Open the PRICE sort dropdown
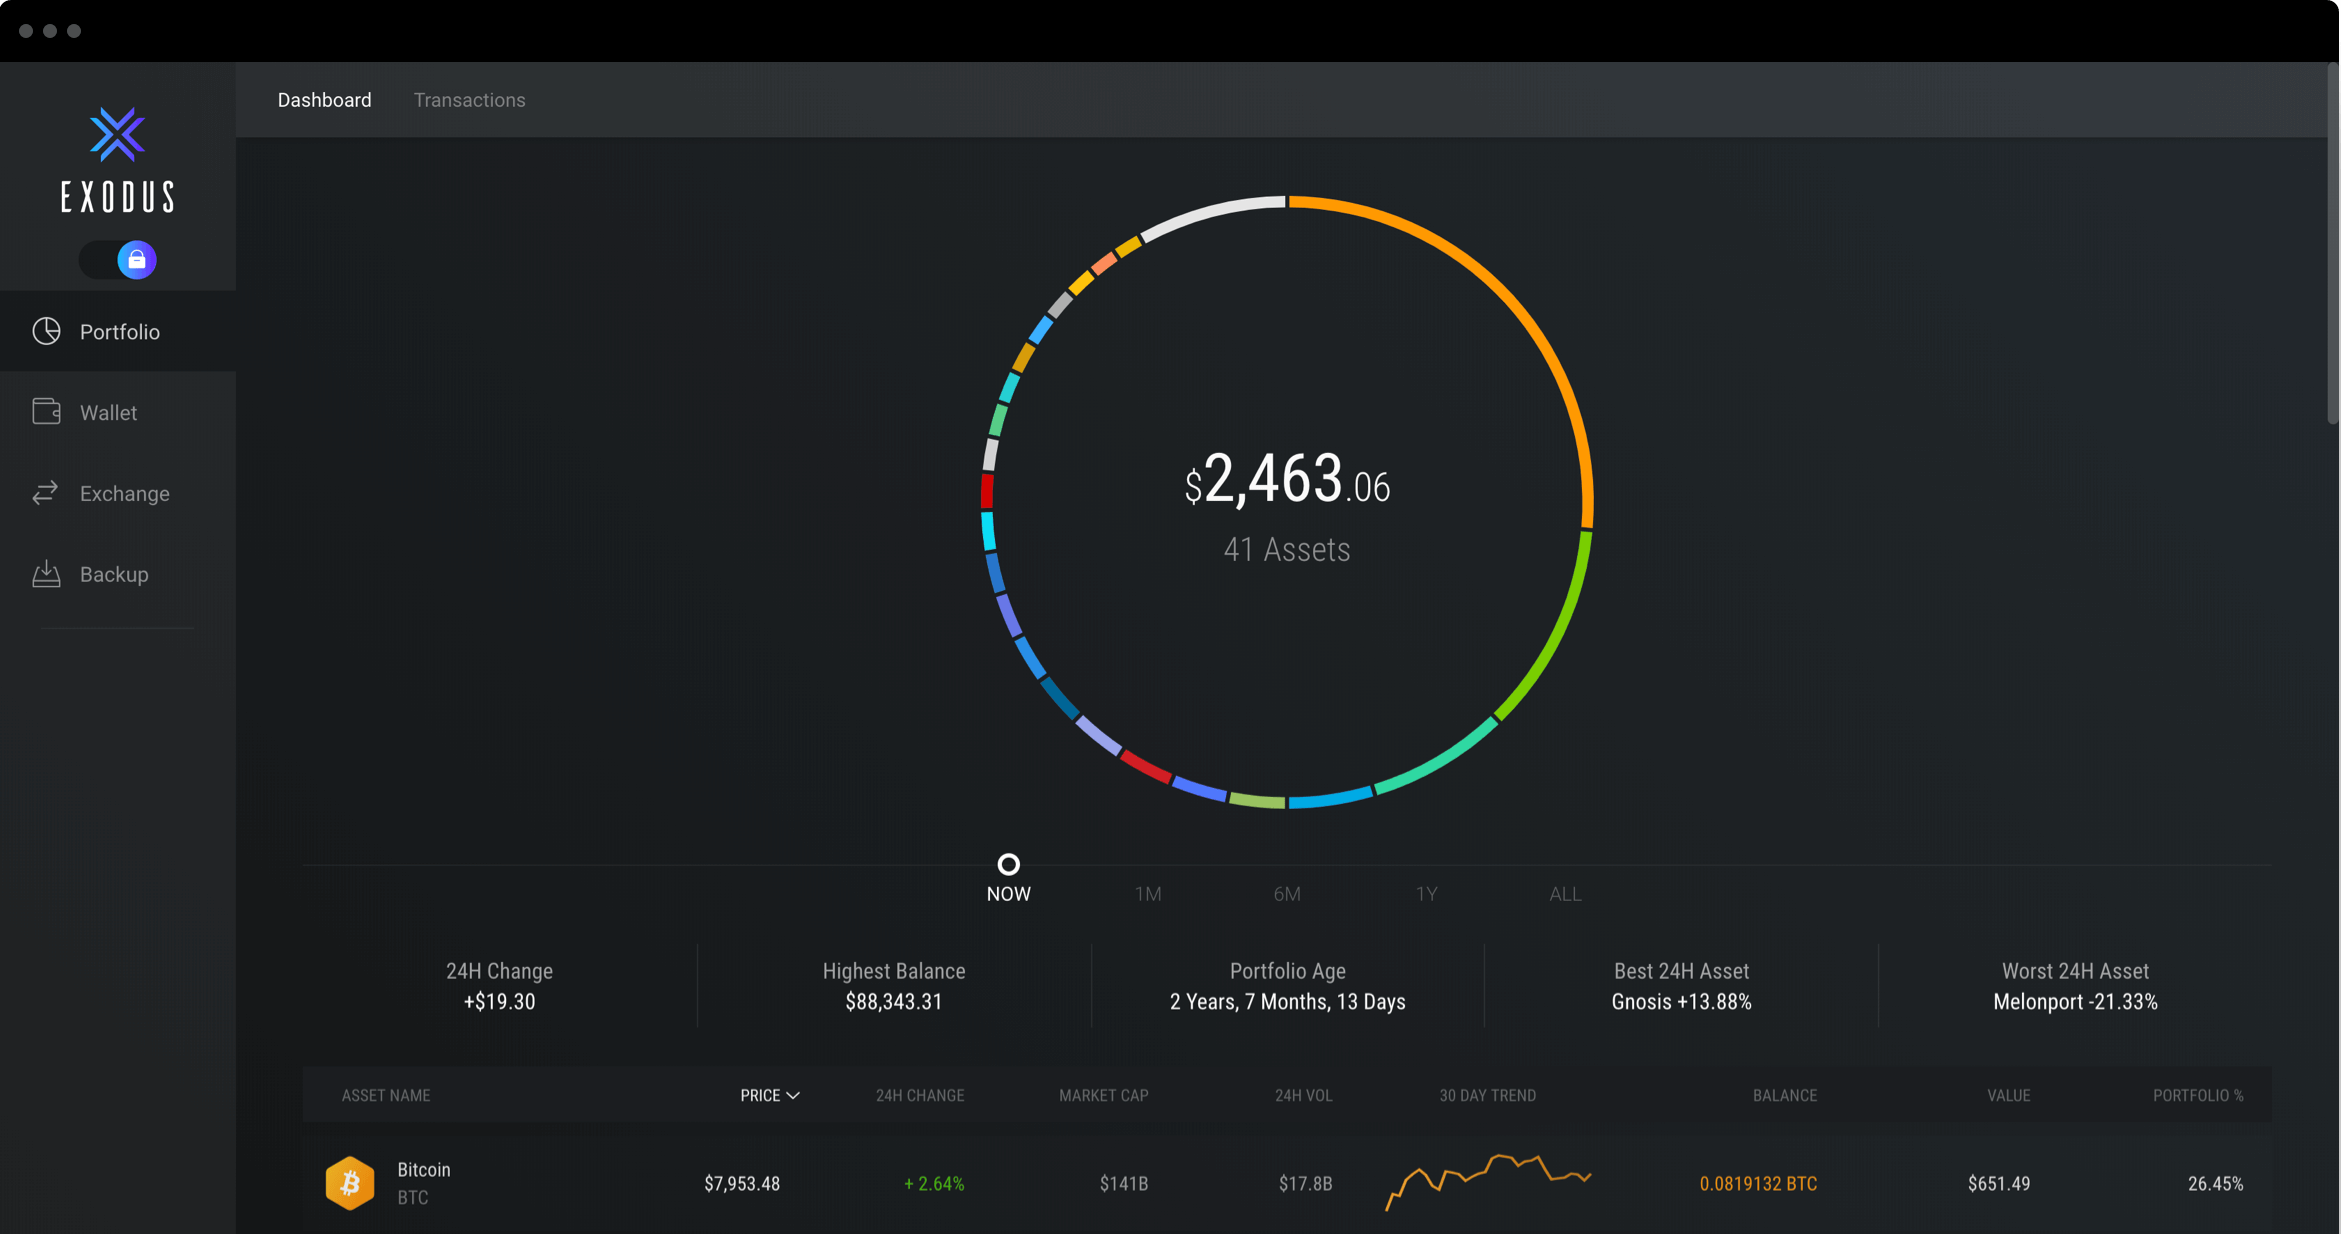Viewport: 2341px width, 1234px height. pos(769,1095)
